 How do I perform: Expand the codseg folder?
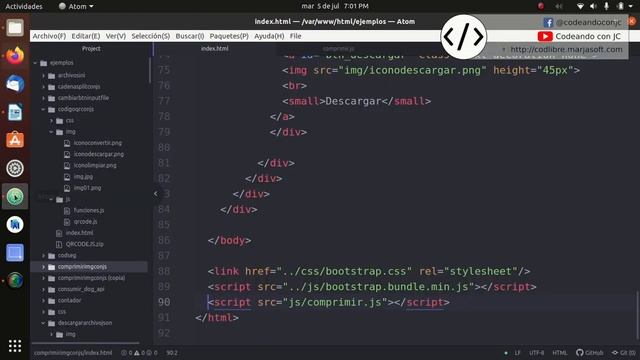coord(44,256)
